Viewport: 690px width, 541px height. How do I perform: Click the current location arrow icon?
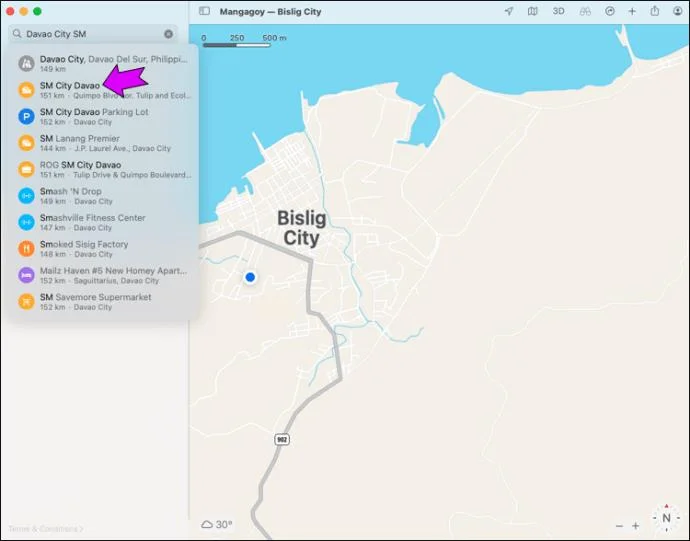[x=509, y=11]
